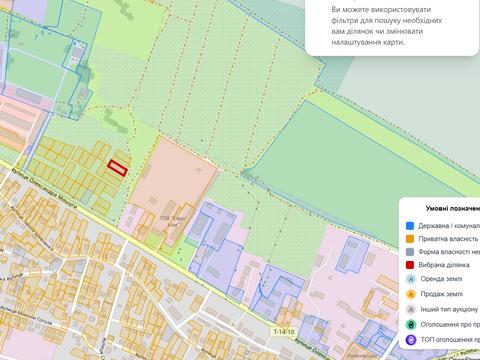
Task: Click the orange Продаж землі auction icon
Action: tap(411, 294)
